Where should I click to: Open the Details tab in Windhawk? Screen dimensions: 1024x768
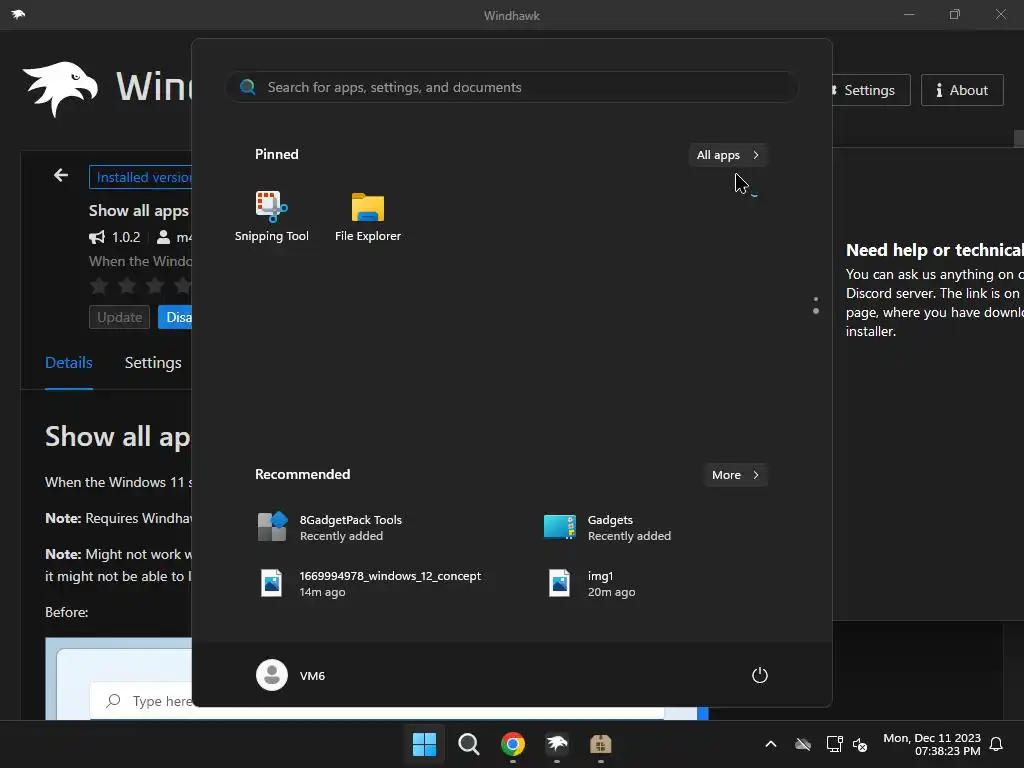(69, 362)
